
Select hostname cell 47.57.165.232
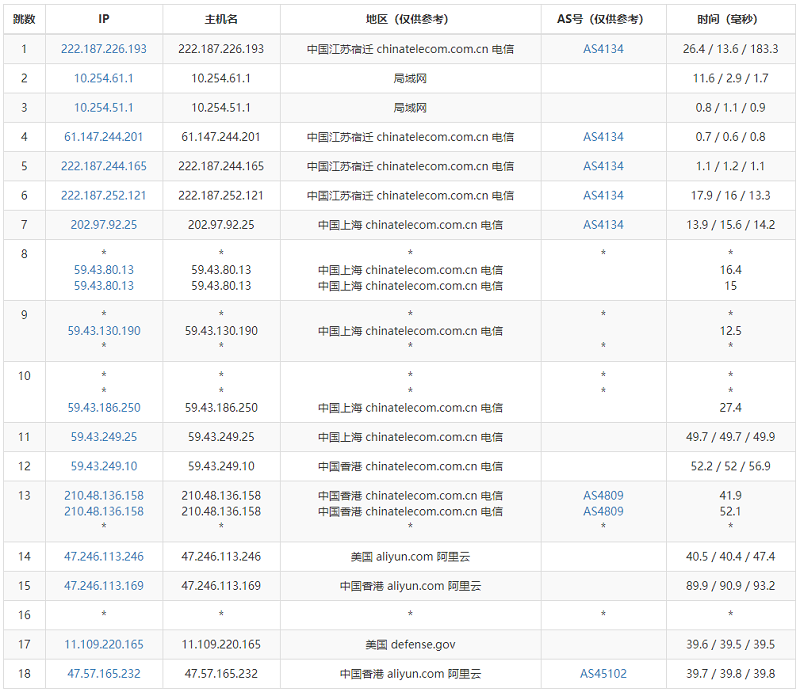pyautogui.click(x=221, y=674)
